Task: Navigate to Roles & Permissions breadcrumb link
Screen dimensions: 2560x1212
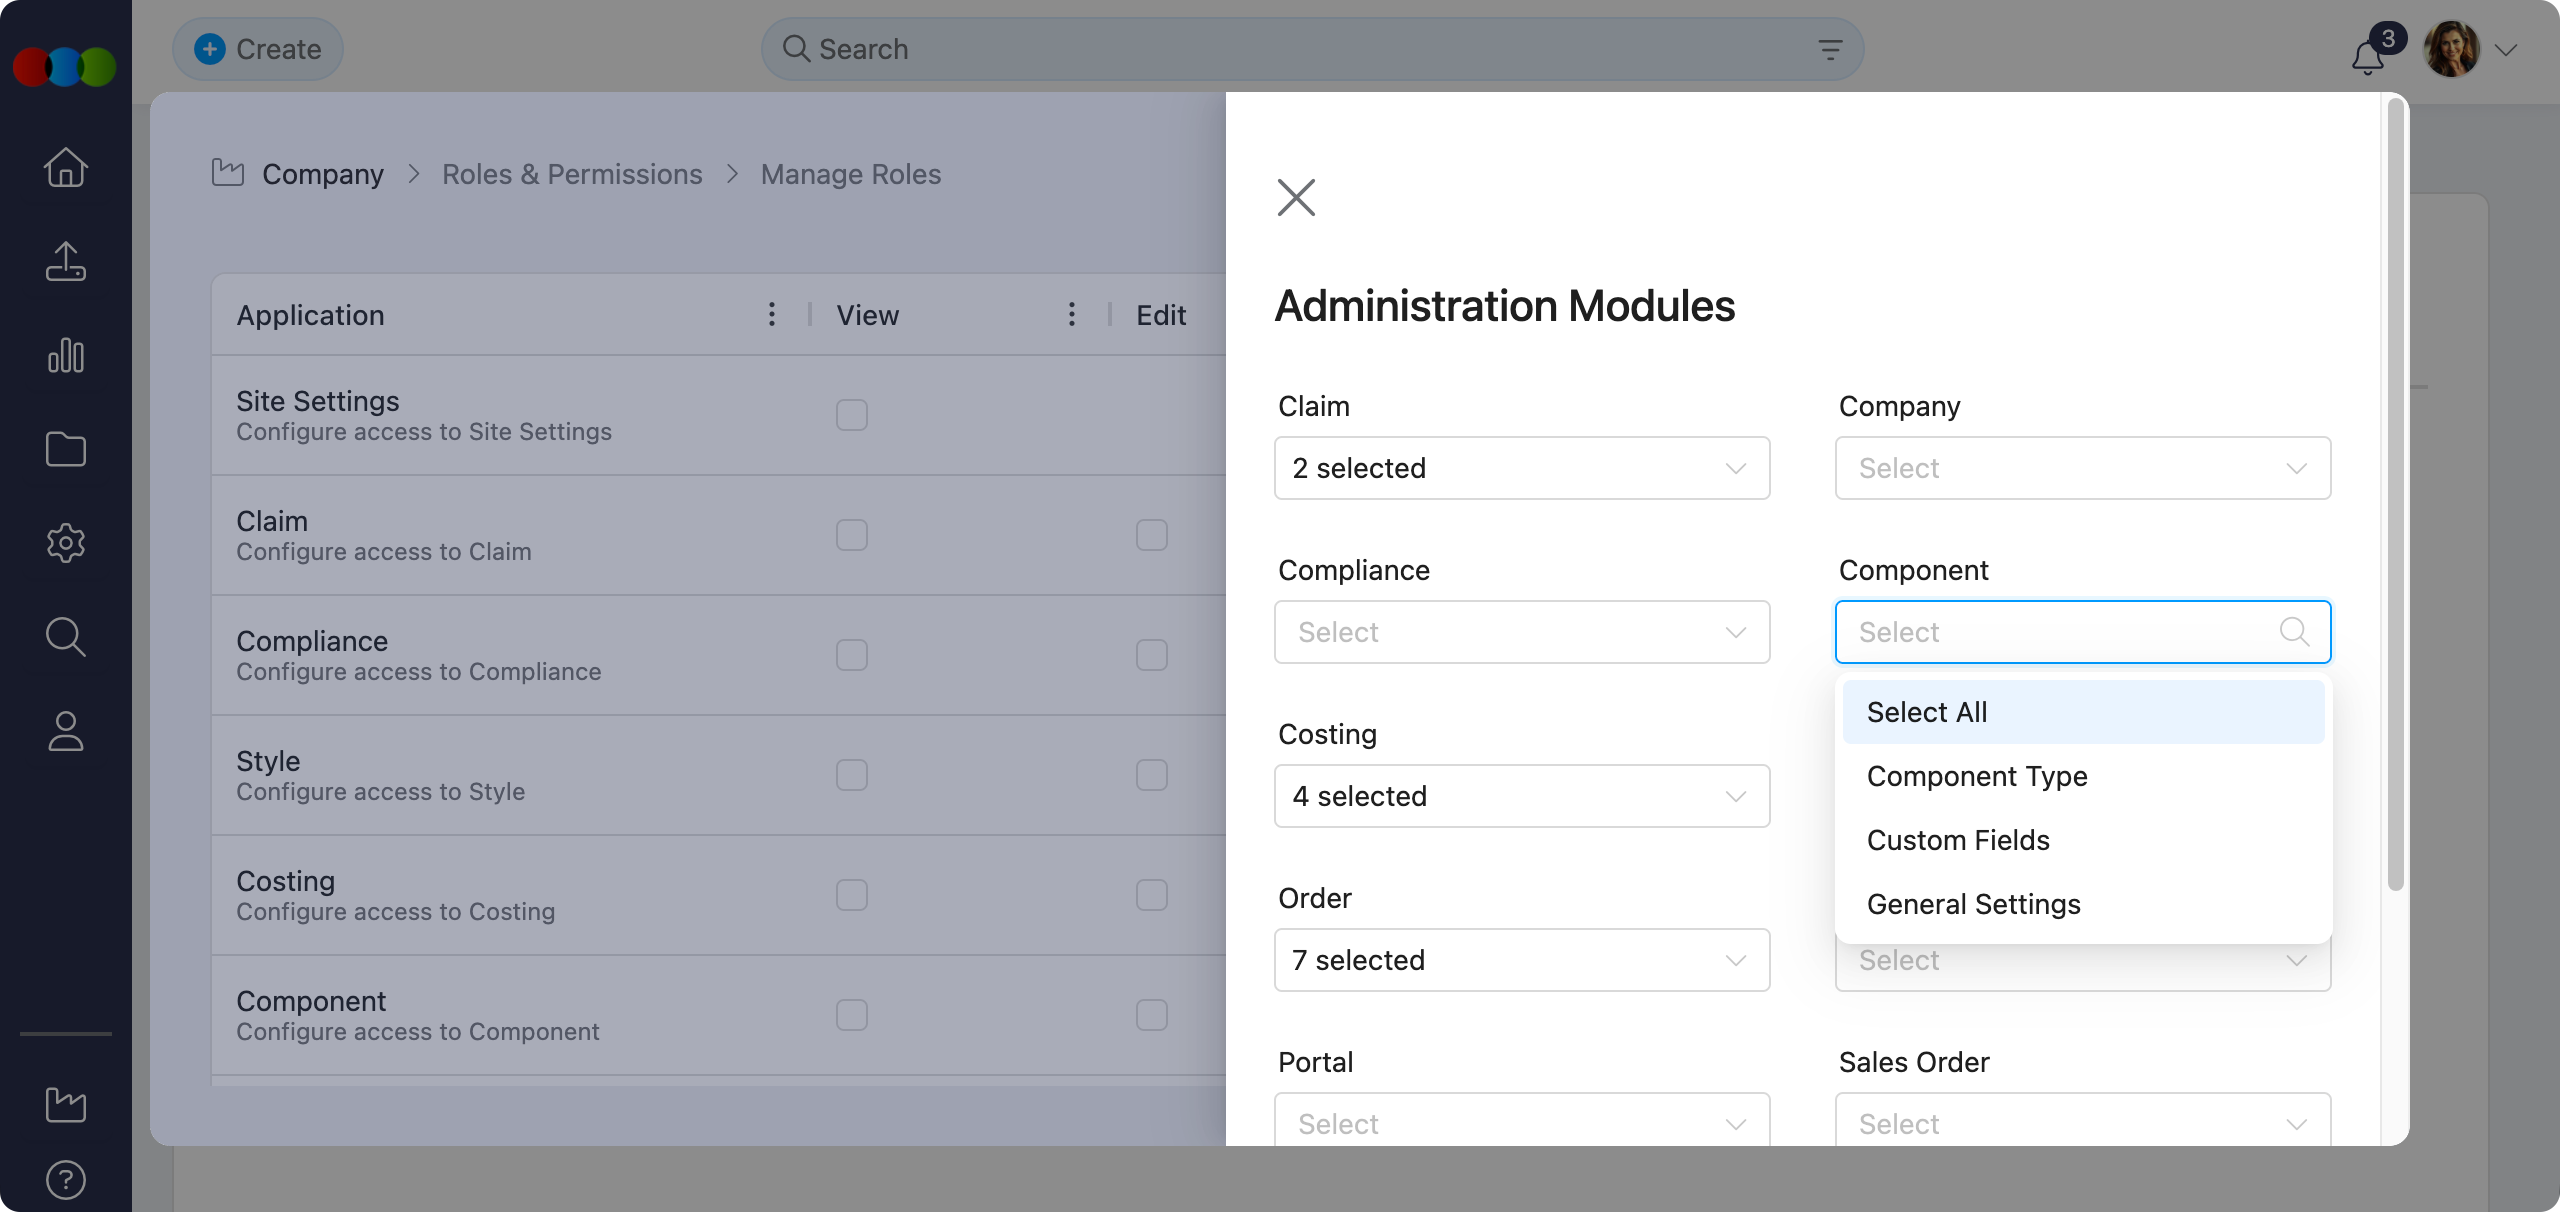Action: click(571, 173)
